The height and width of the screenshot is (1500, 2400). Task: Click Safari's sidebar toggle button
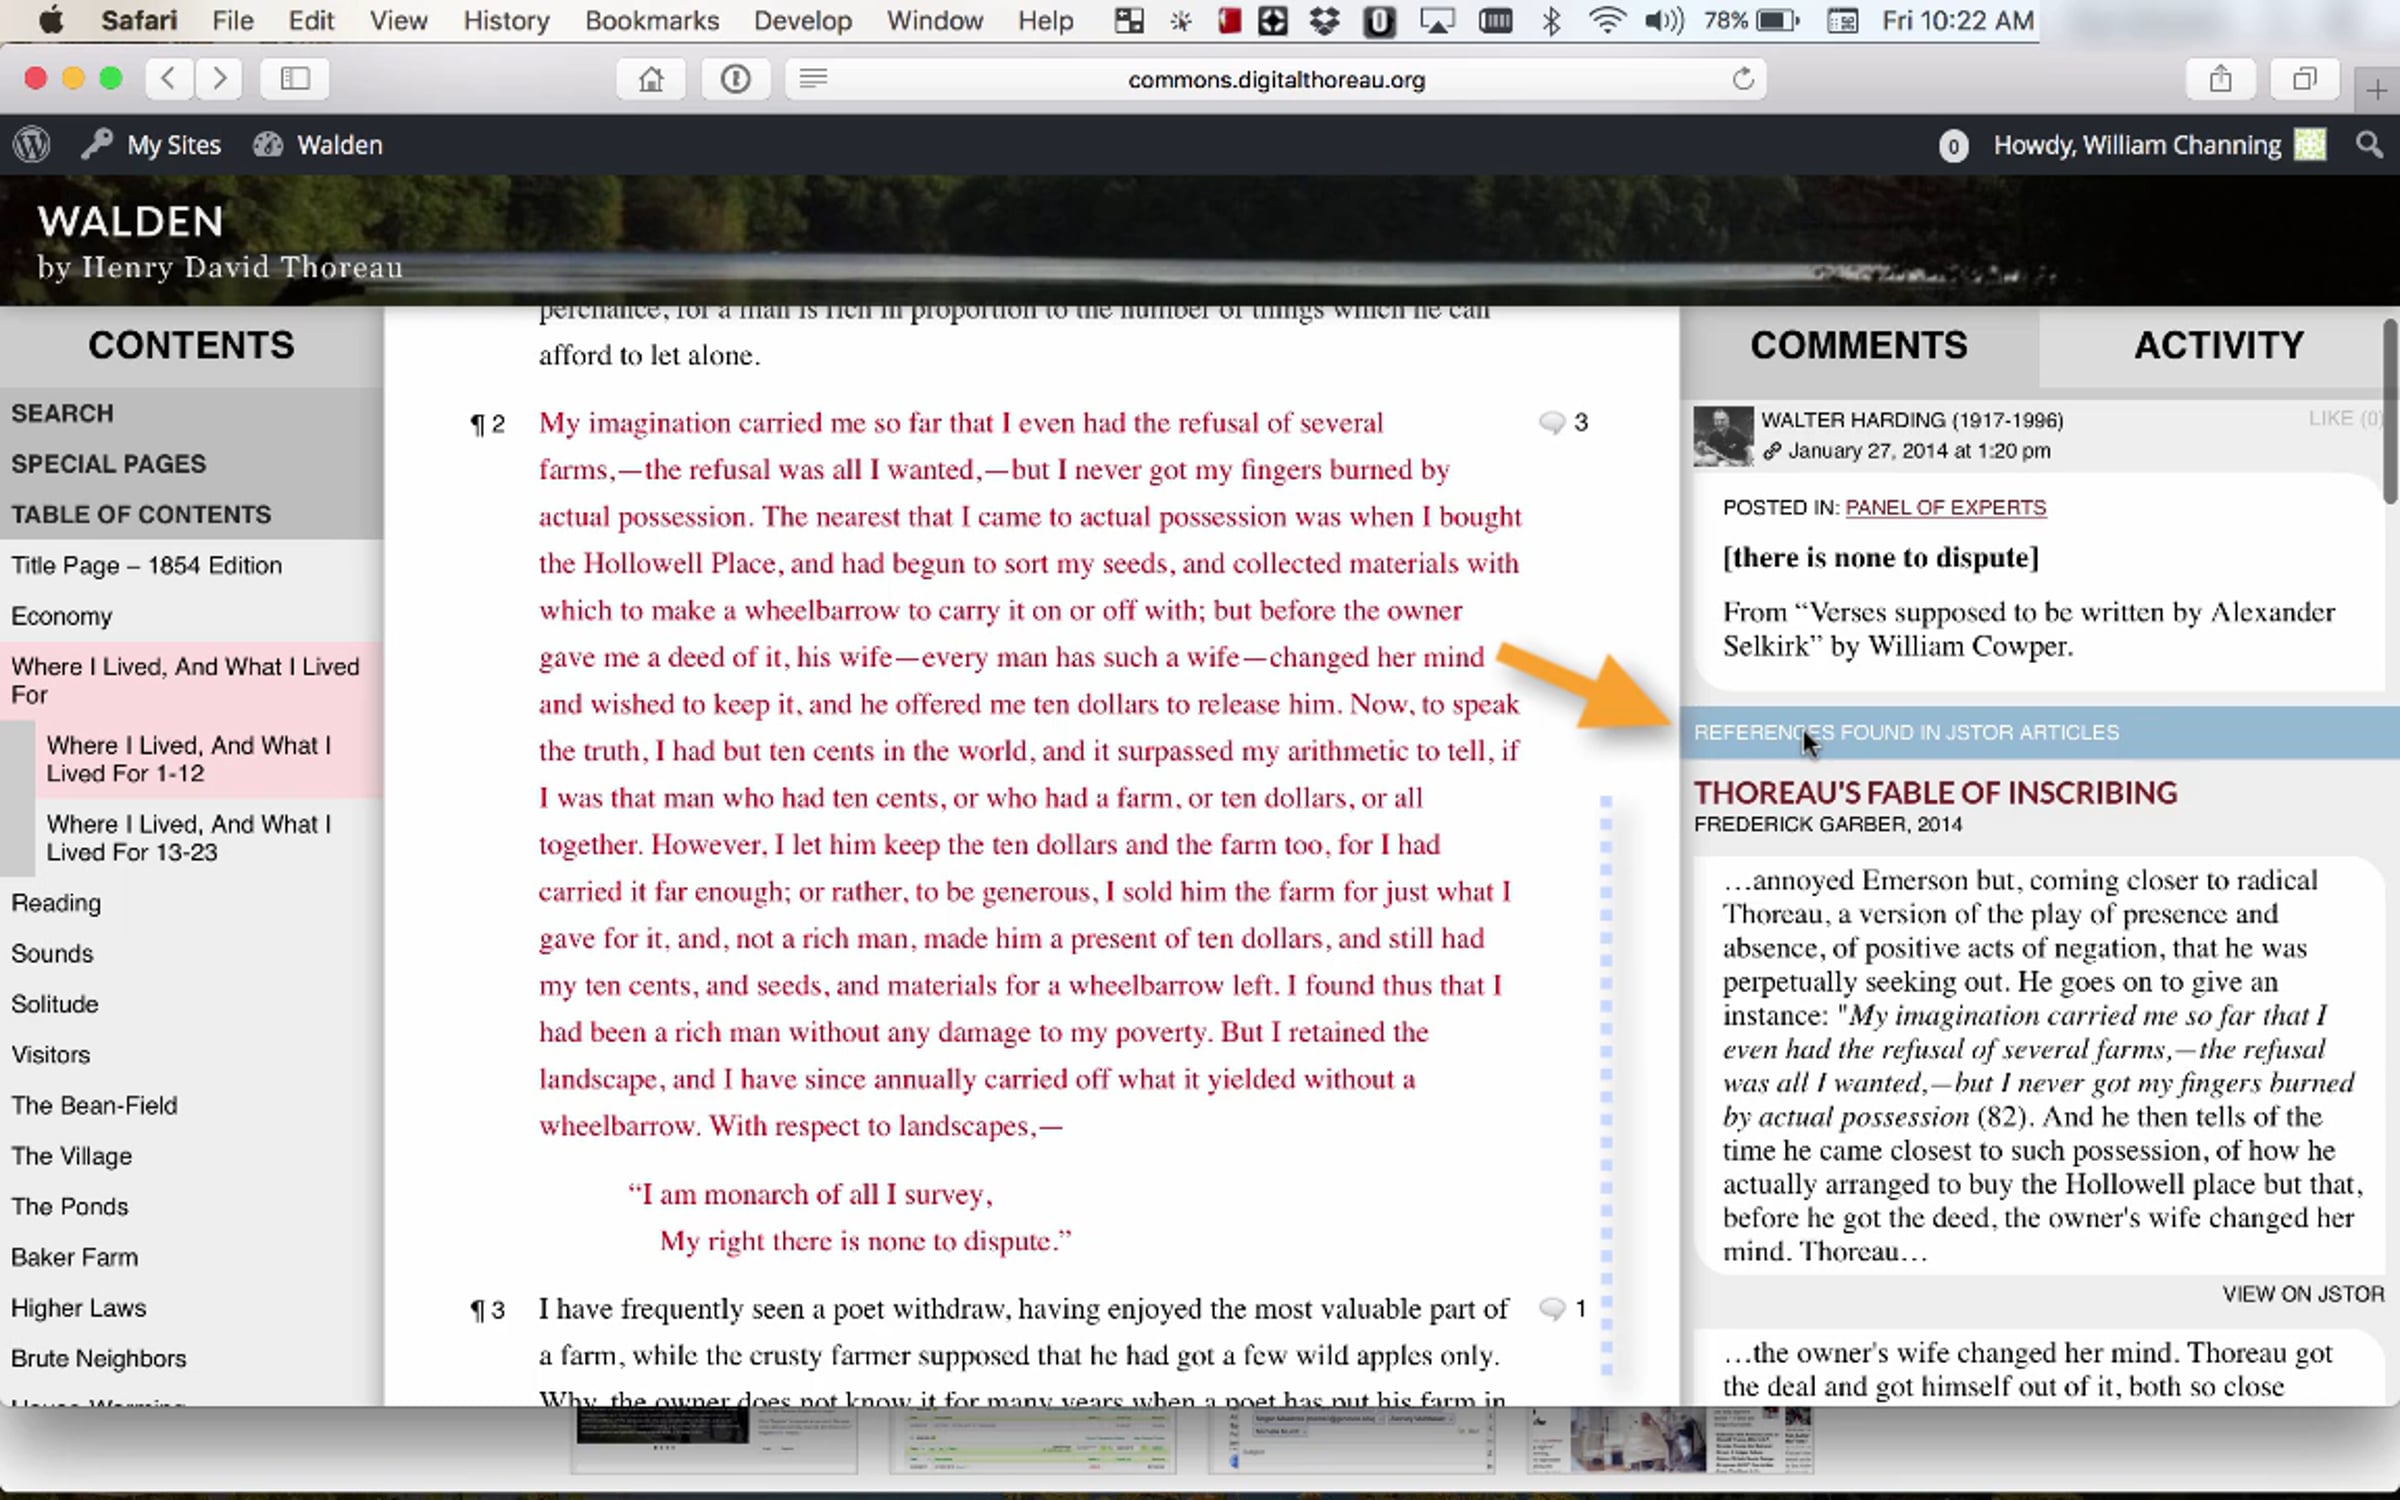click(x=294, y=79)
